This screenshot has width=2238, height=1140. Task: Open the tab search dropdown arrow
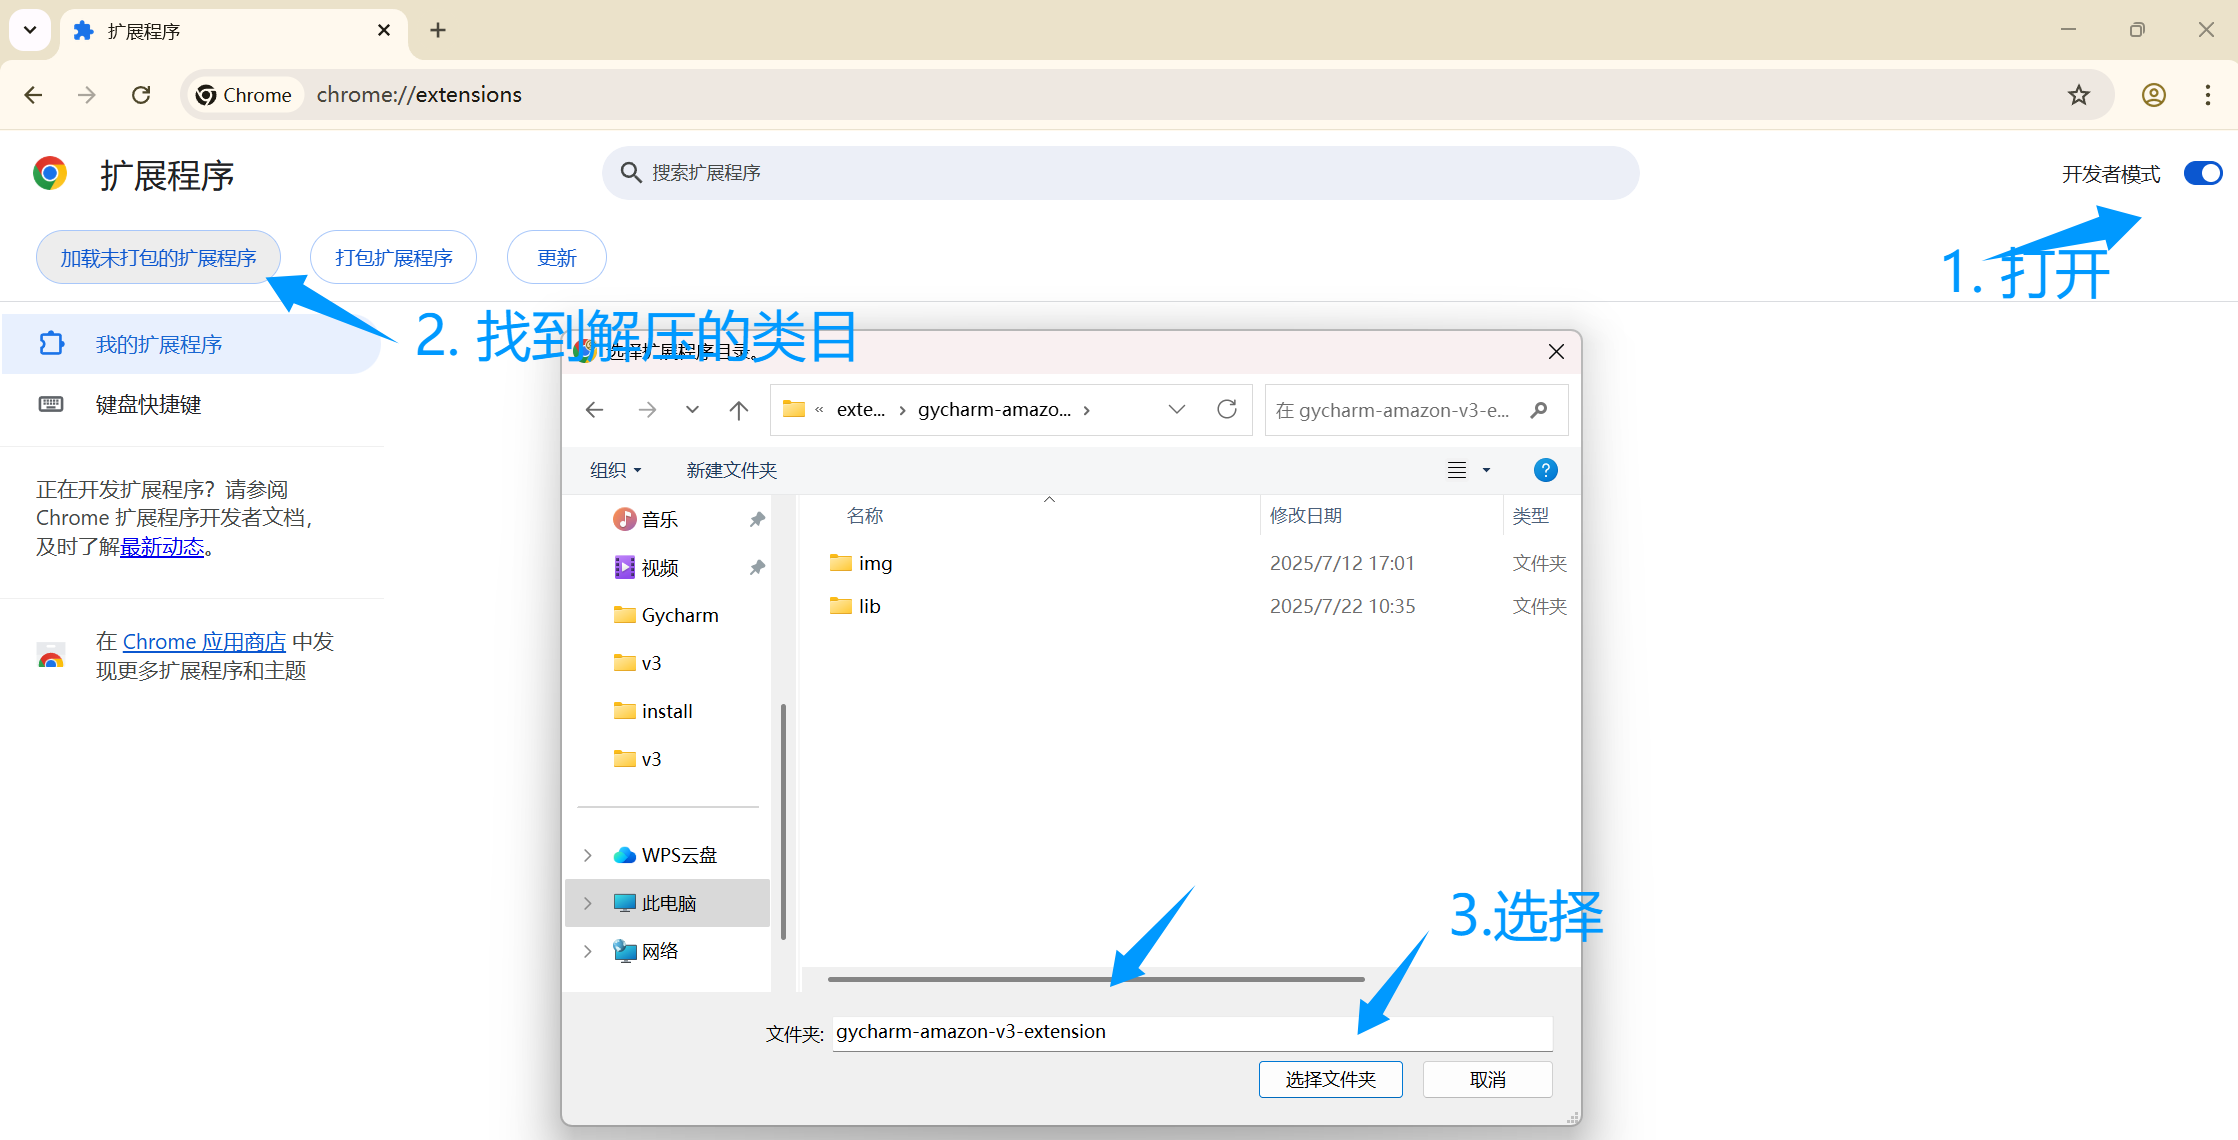(30, 30)
